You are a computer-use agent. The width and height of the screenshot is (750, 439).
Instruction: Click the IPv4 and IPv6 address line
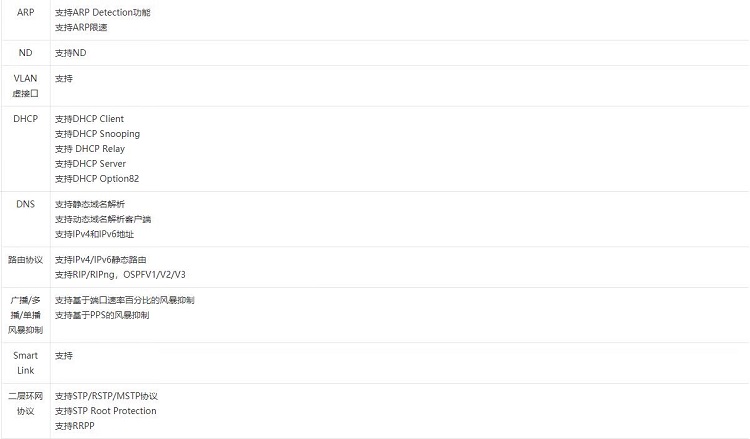pos(94,234)
